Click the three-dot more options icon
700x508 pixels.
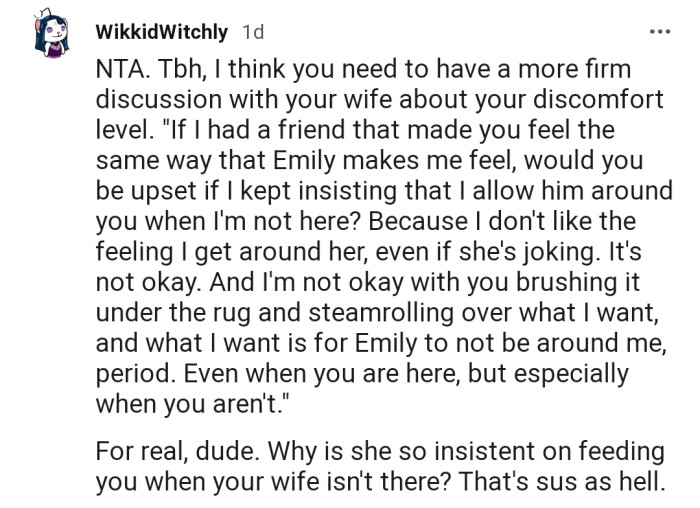[x=659, y=32]
